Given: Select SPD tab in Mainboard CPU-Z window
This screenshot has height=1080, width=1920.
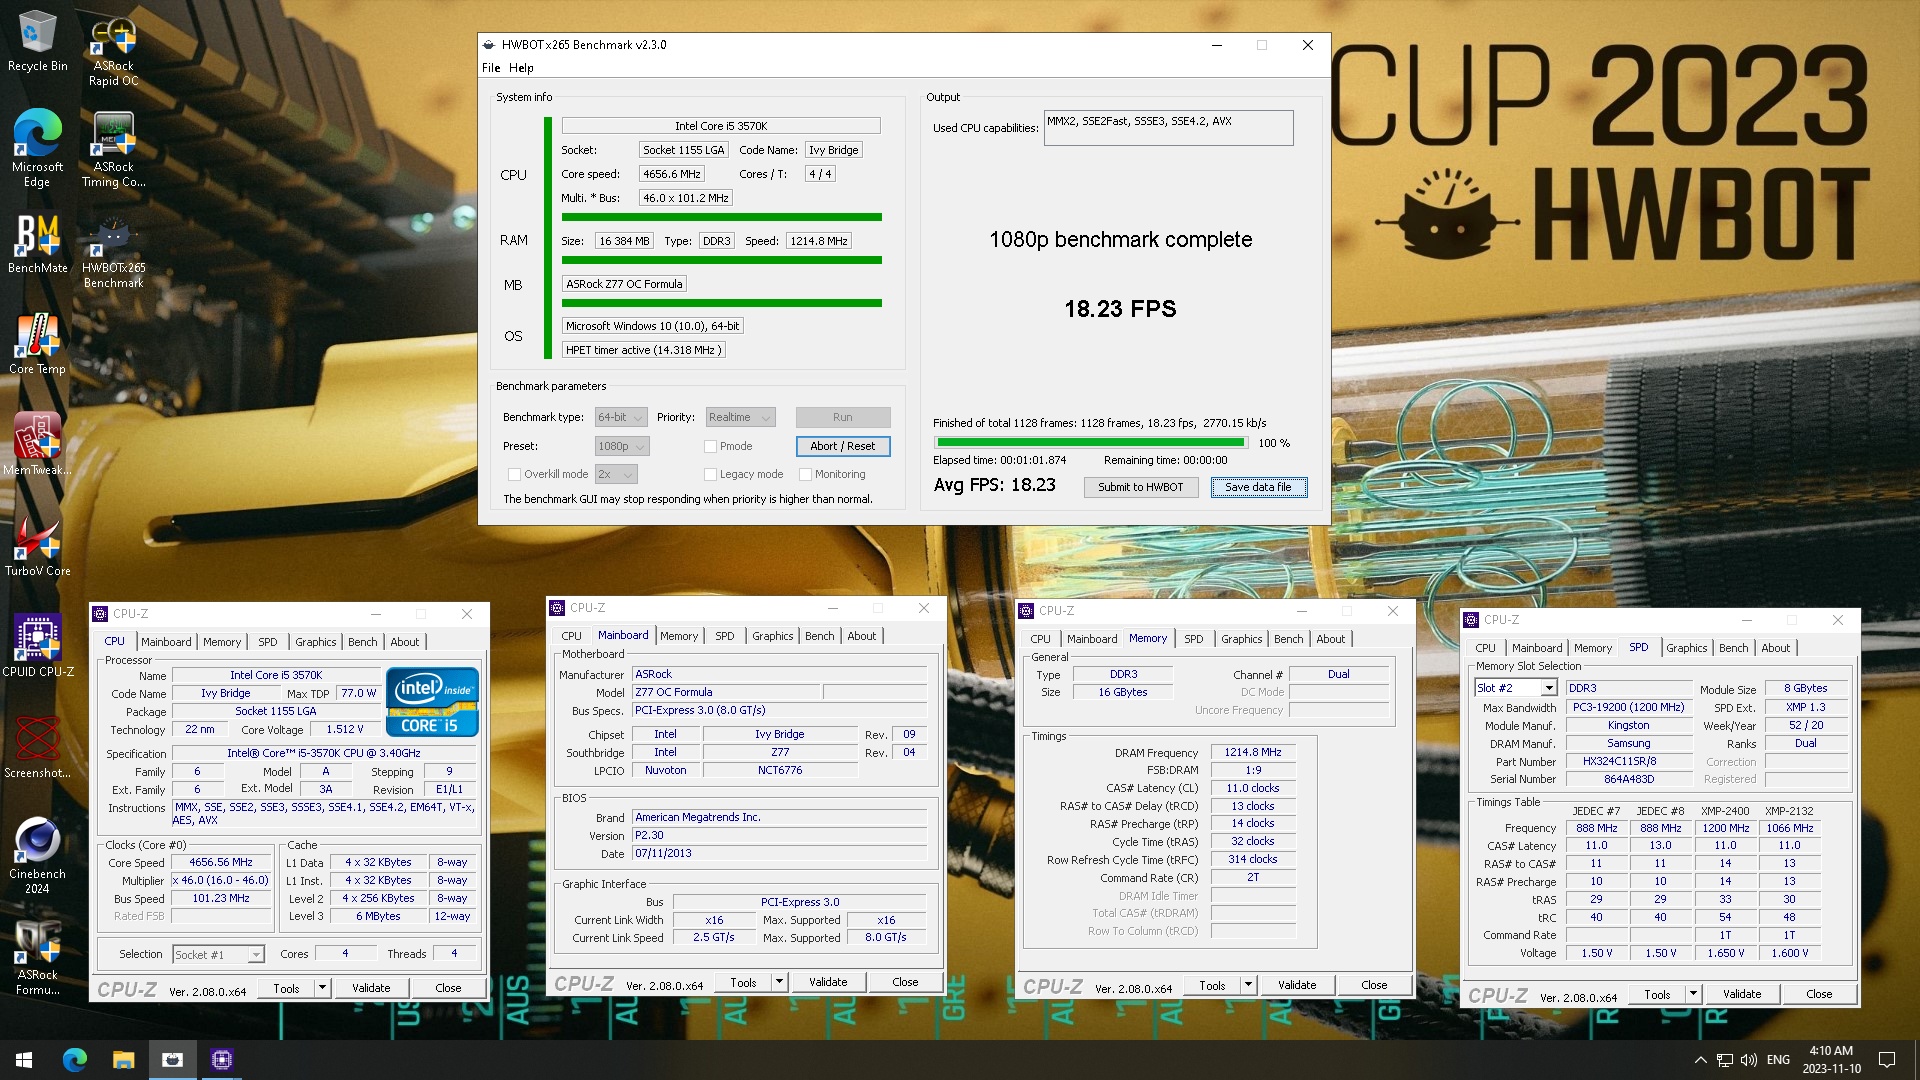Looking at the screenshot, I should pyautogui.click(x=725, y=636).
